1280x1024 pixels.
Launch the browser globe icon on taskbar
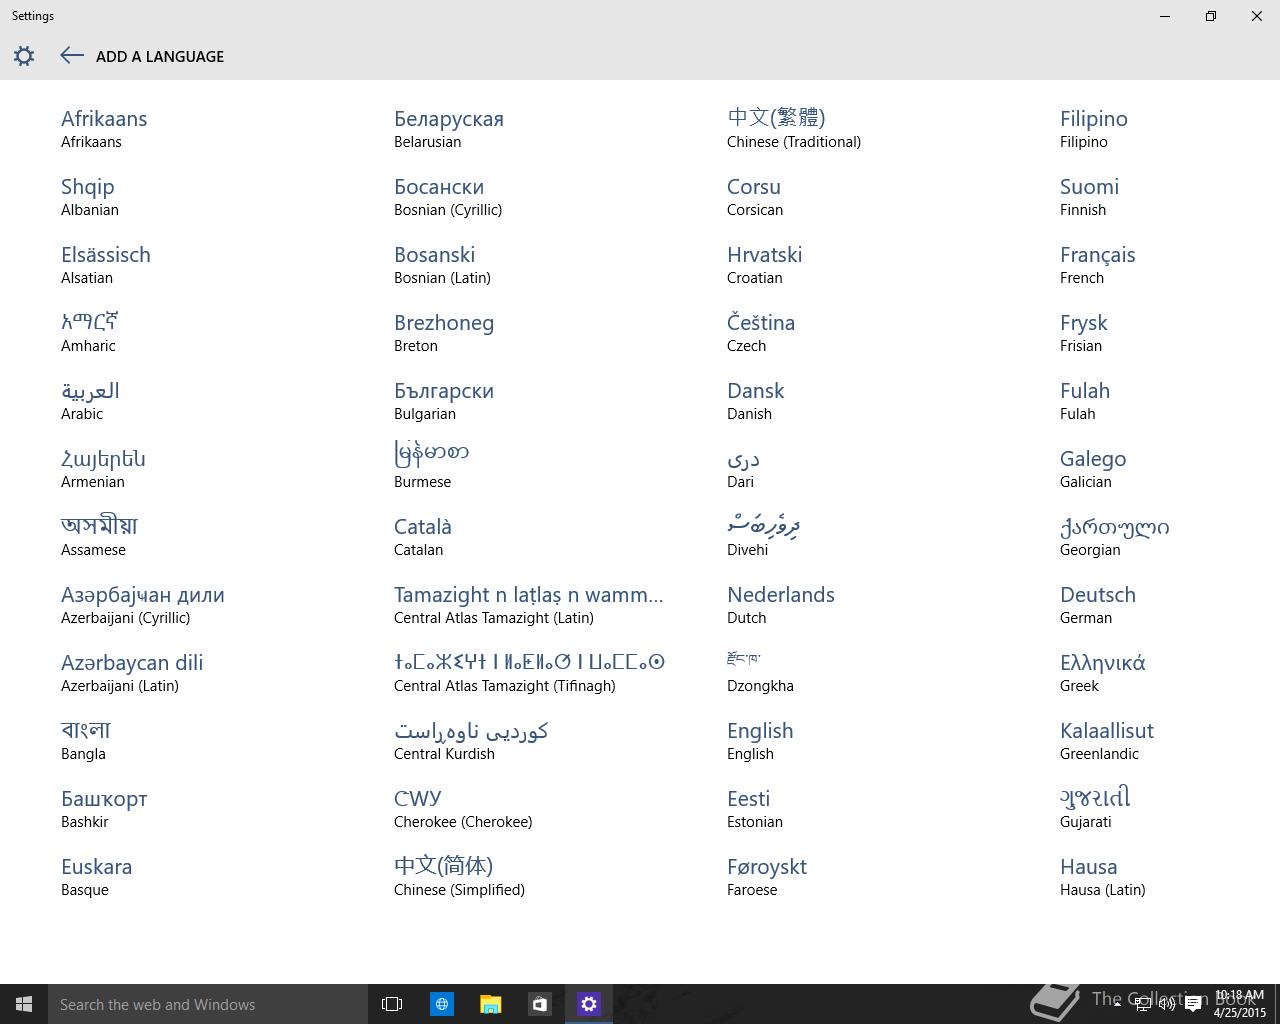[441, 1004]
